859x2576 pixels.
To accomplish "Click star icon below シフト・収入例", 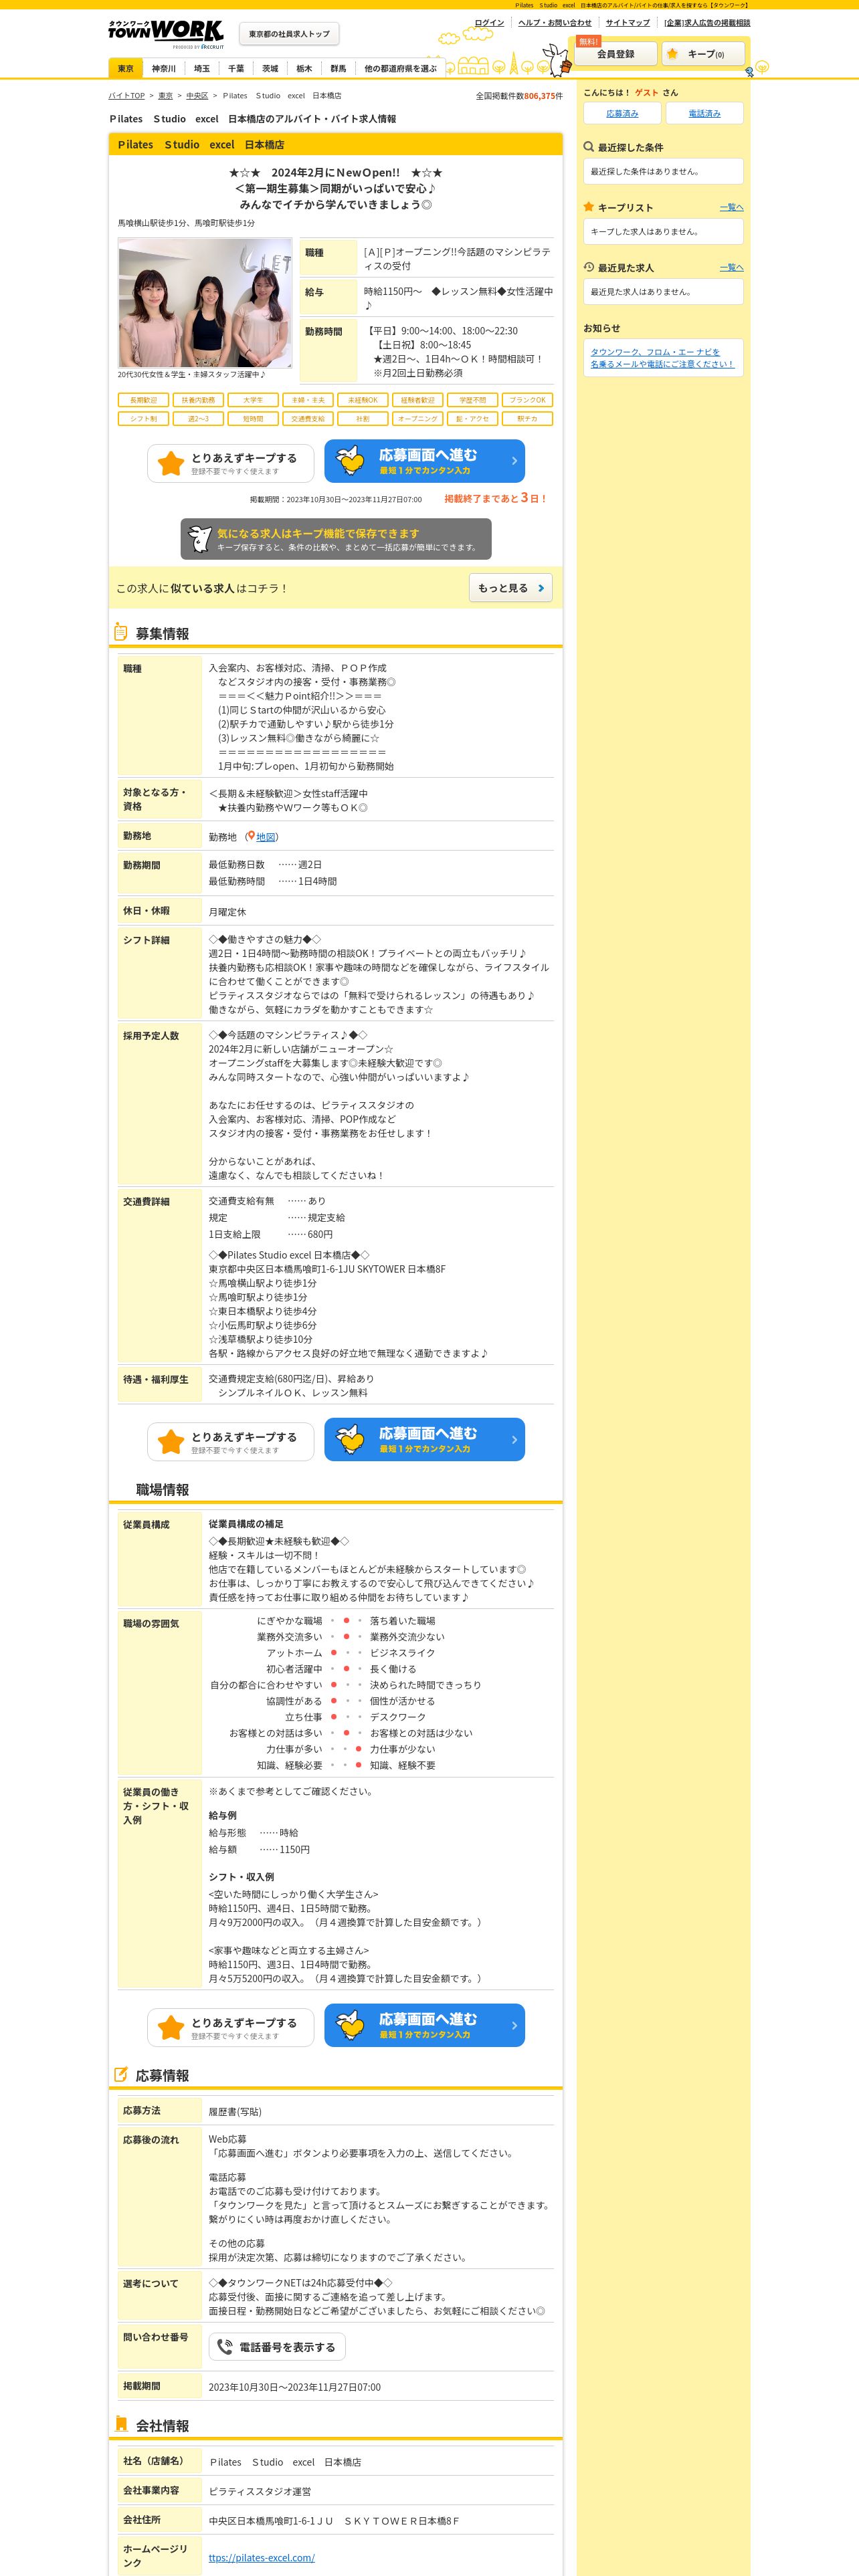I will [171, 2027].
